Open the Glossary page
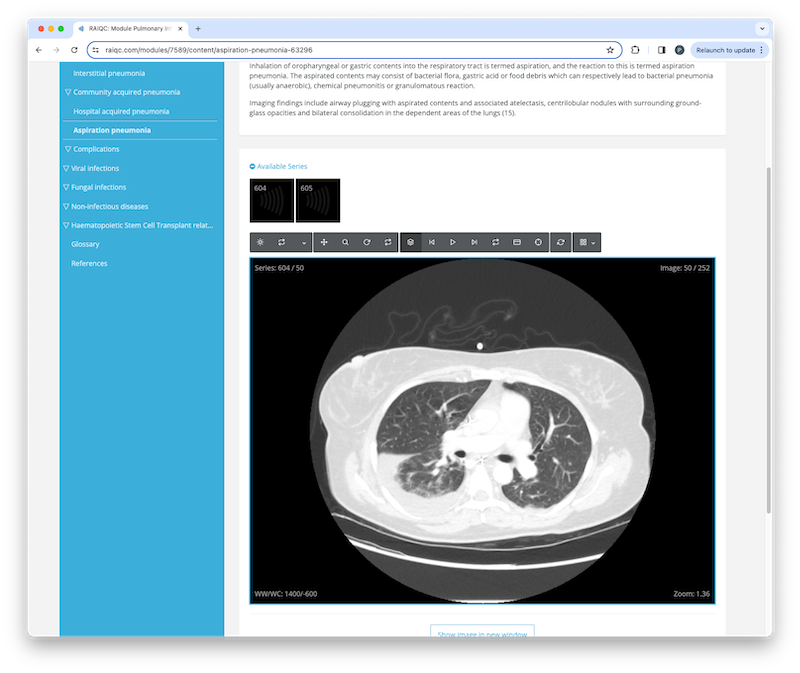Screen dimensions: 800x673 (85, 244)
